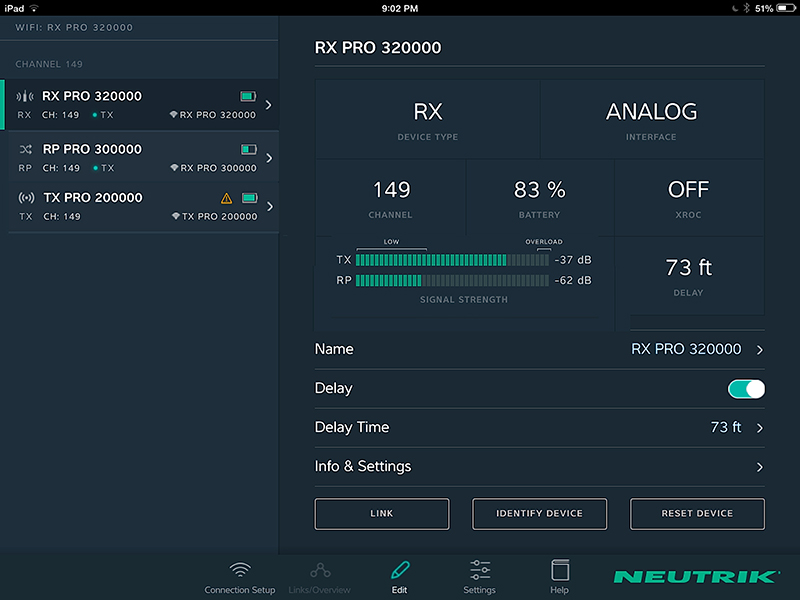The image size is (800, 600).
Task: Switch to the Settings tab label
Action: click(x=480, y=590)
